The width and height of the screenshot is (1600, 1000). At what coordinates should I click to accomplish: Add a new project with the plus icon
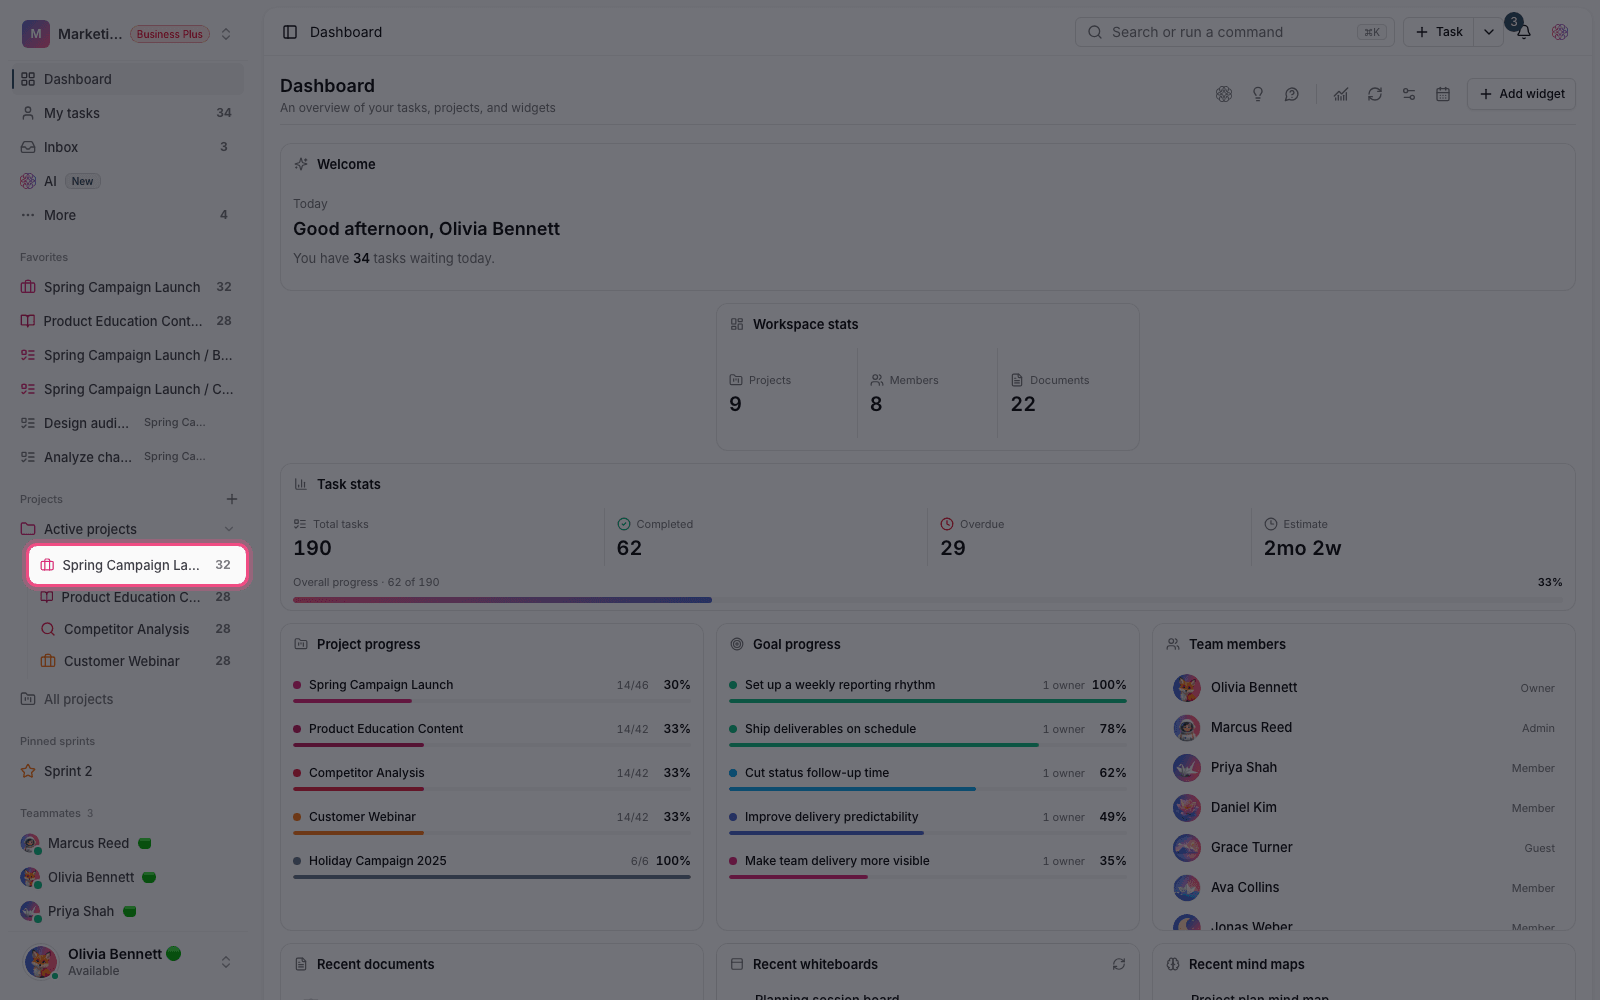pyautogui.click(x=232, y=499)
